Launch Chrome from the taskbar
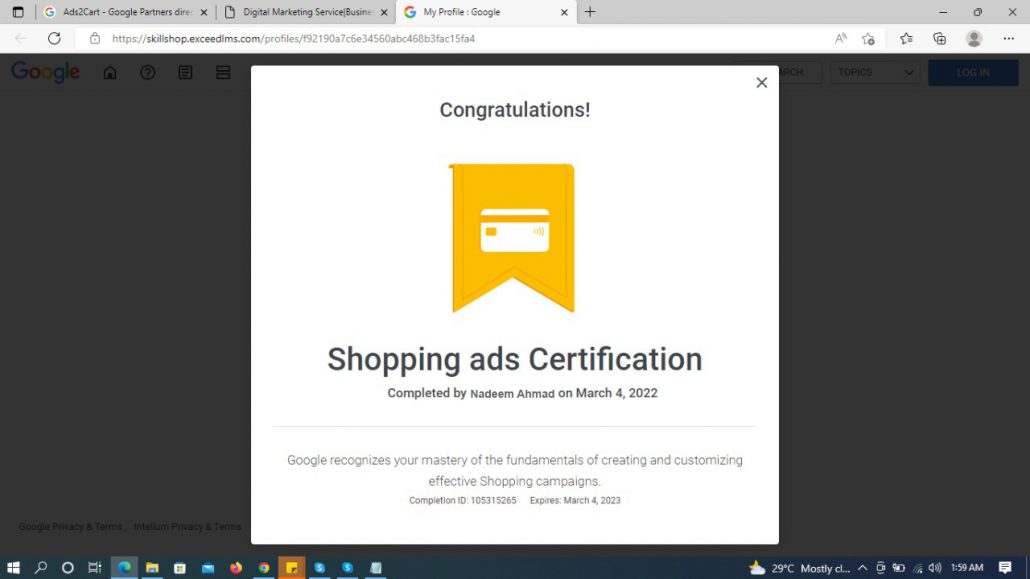This screenshot has height=579, width=1030. [x=263, y=567]
